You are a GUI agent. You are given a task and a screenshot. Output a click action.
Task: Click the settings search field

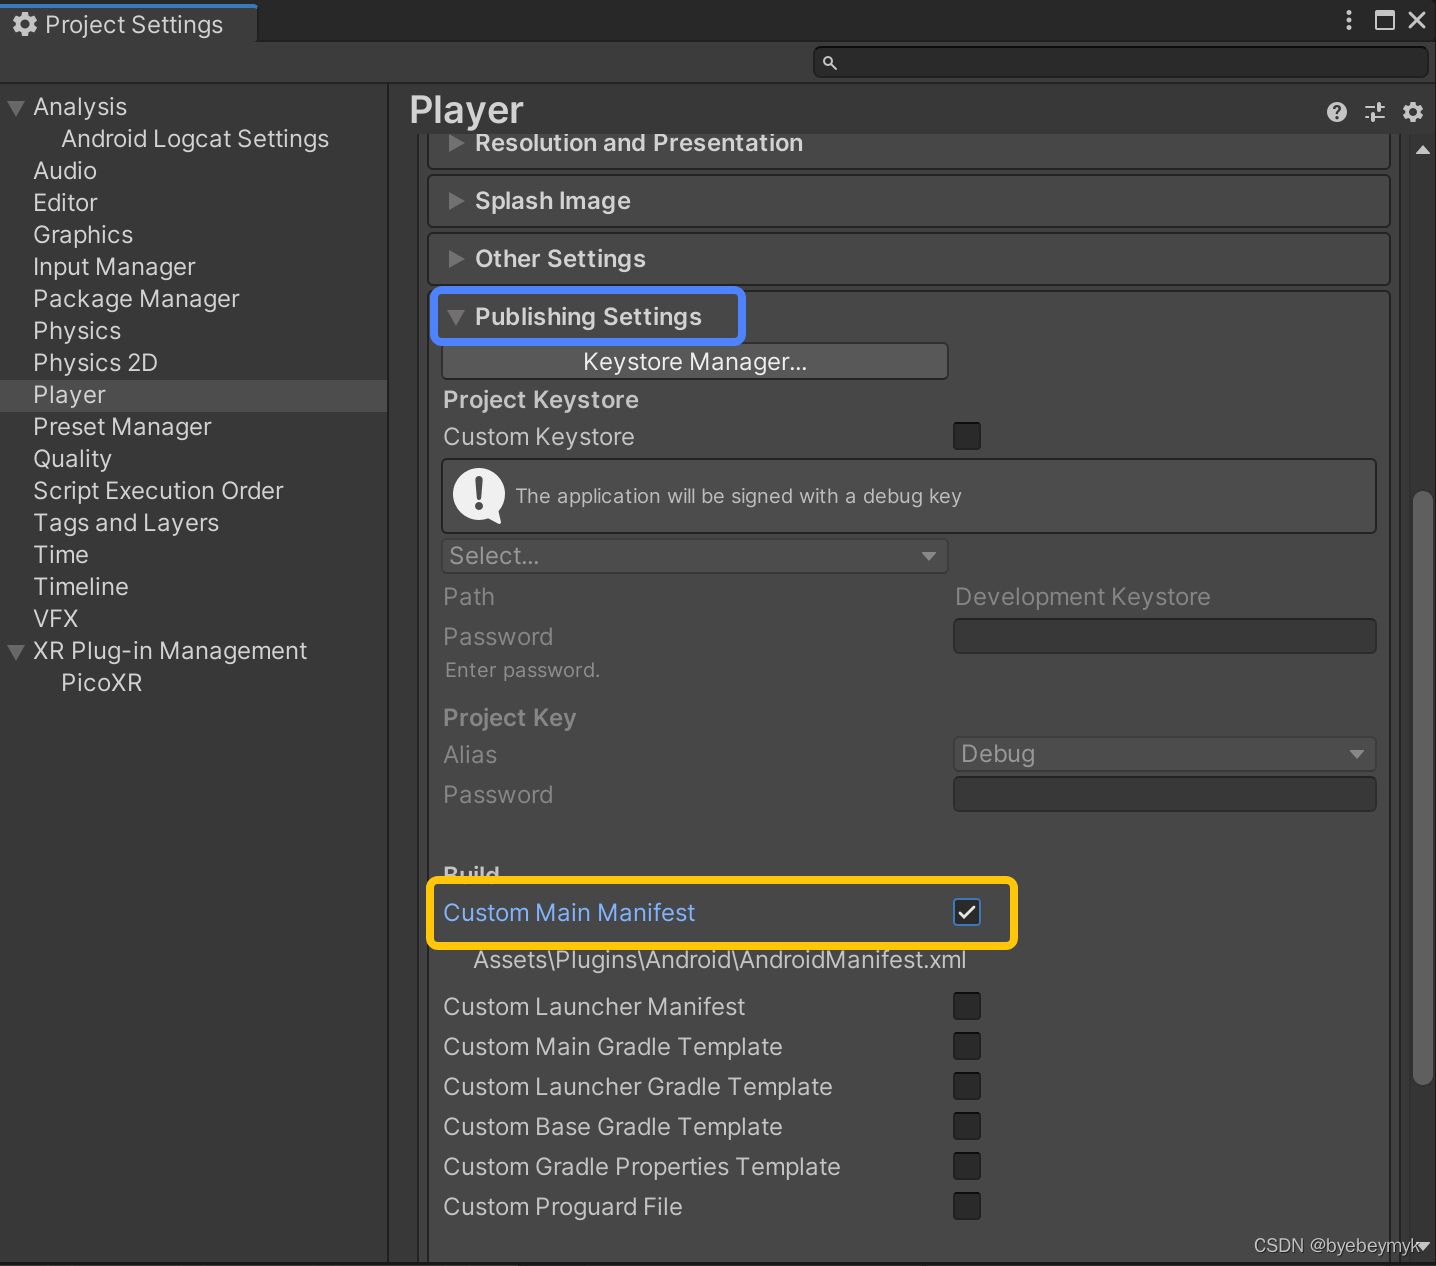(1121, 62)
